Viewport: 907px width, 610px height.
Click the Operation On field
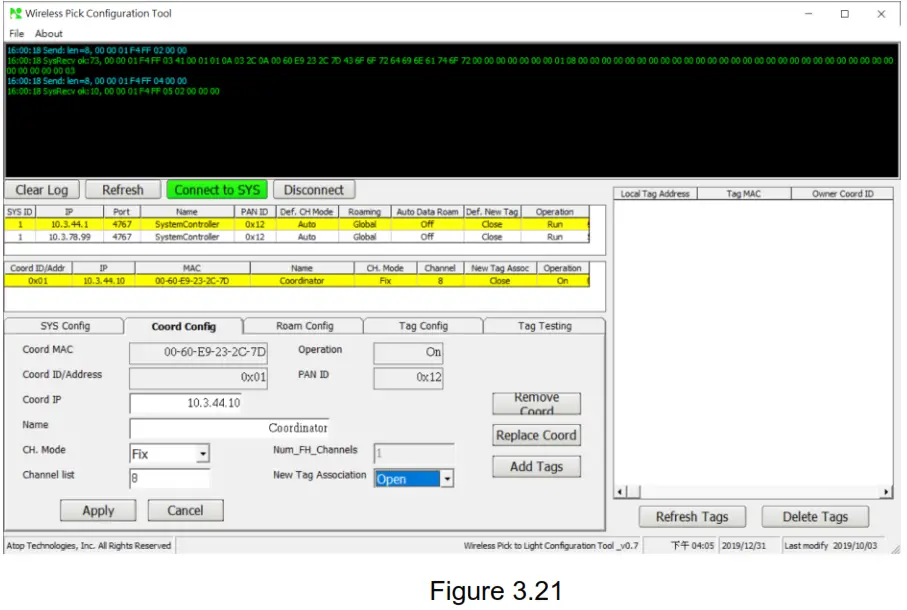click(408, 352)
